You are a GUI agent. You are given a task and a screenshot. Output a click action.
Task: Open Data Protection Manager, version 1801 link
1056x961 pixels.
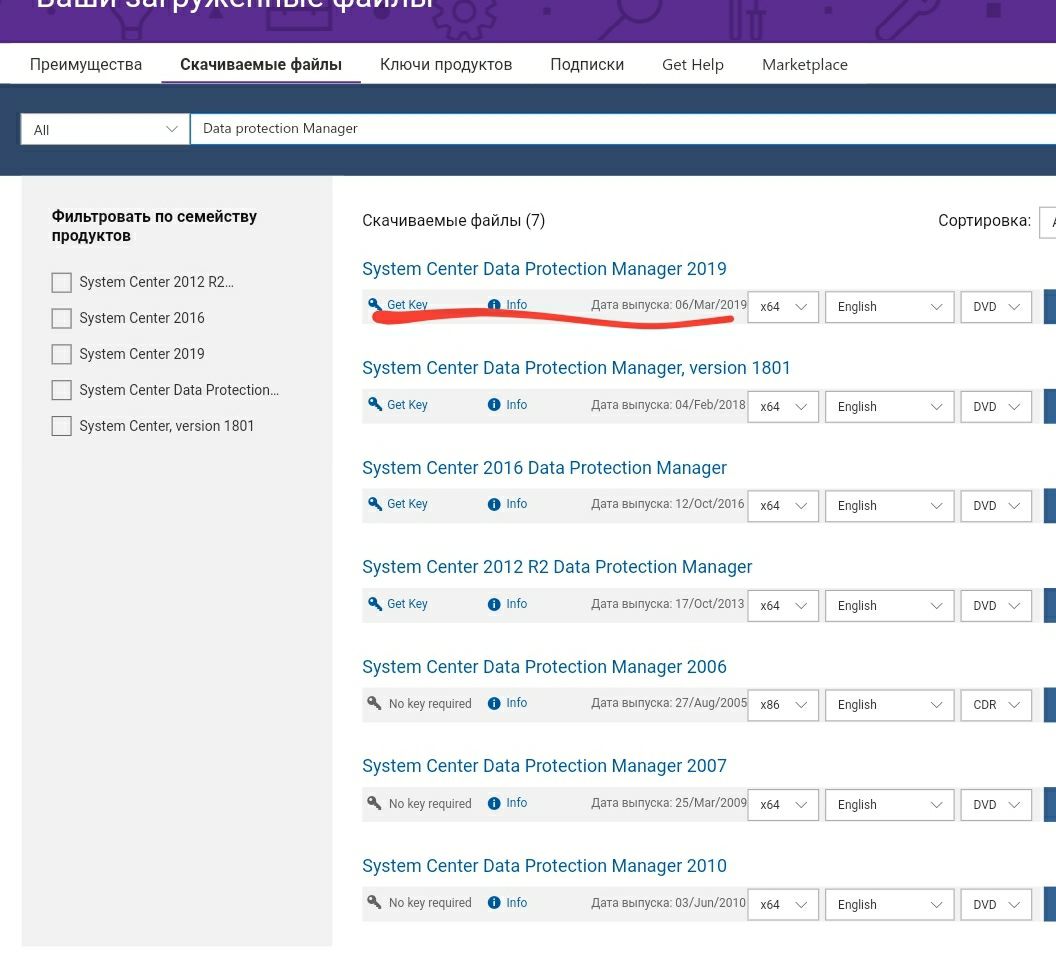coord(576,368)
